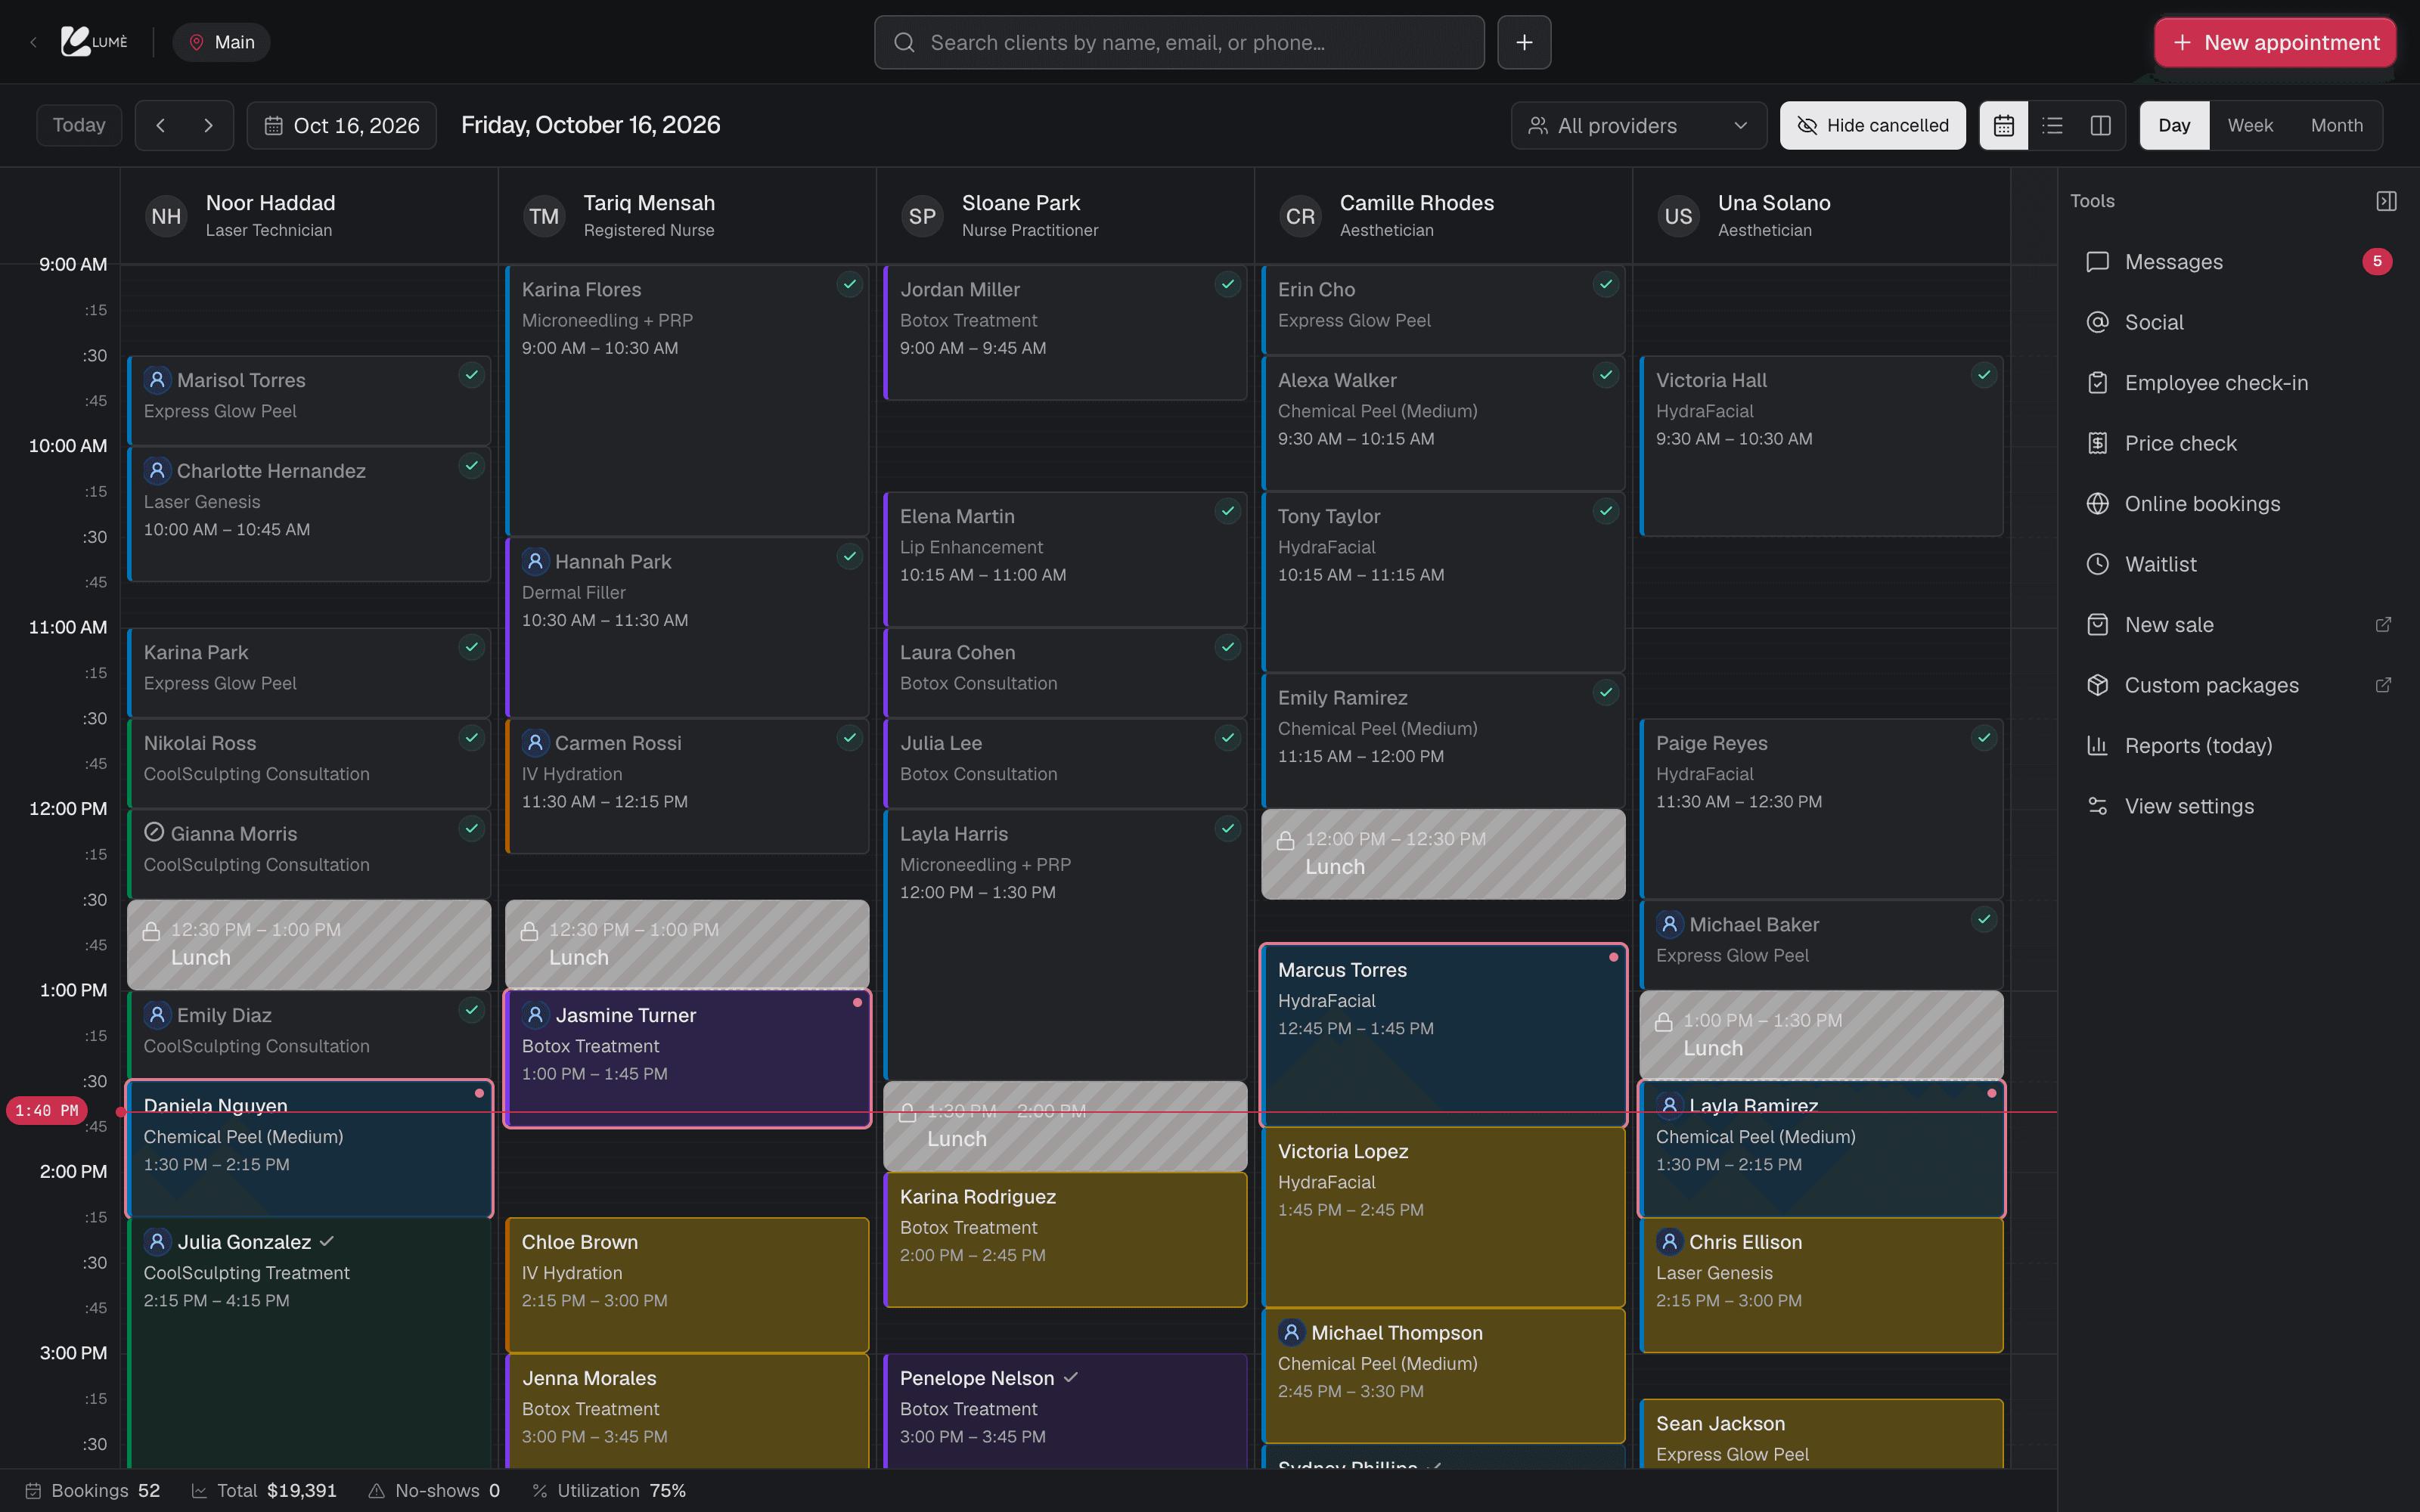Open Employee check-in
2420x1512 pixels.
point(2238,383)
